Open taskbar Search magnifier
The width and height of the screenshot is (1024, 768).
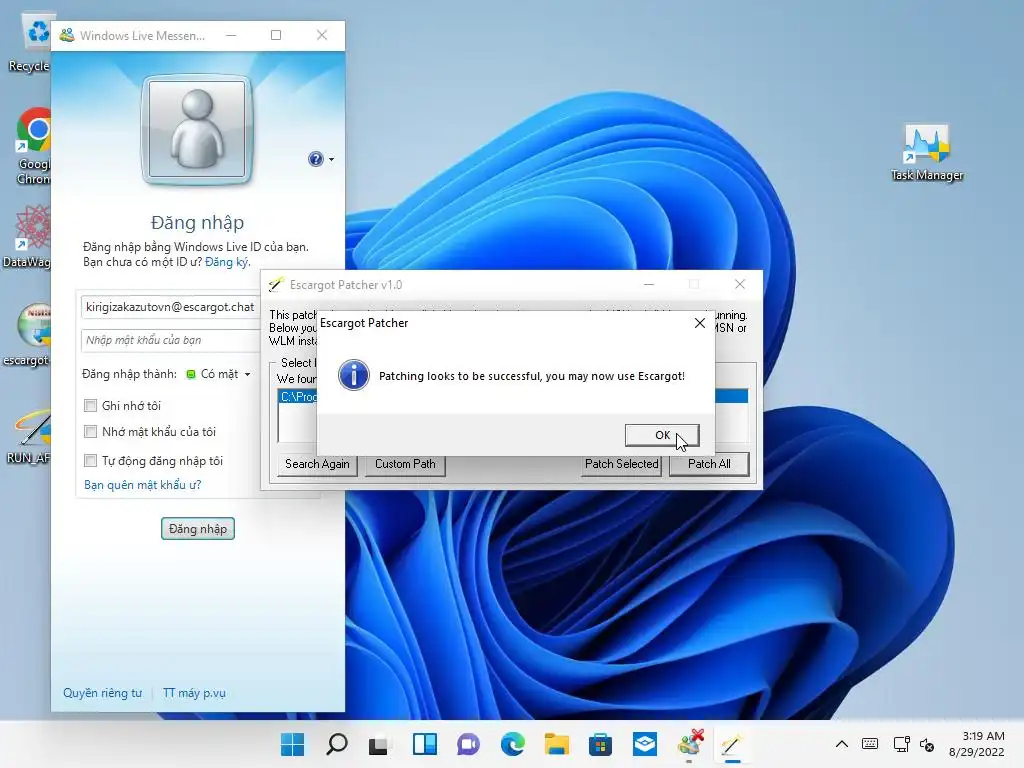[336, 744]
